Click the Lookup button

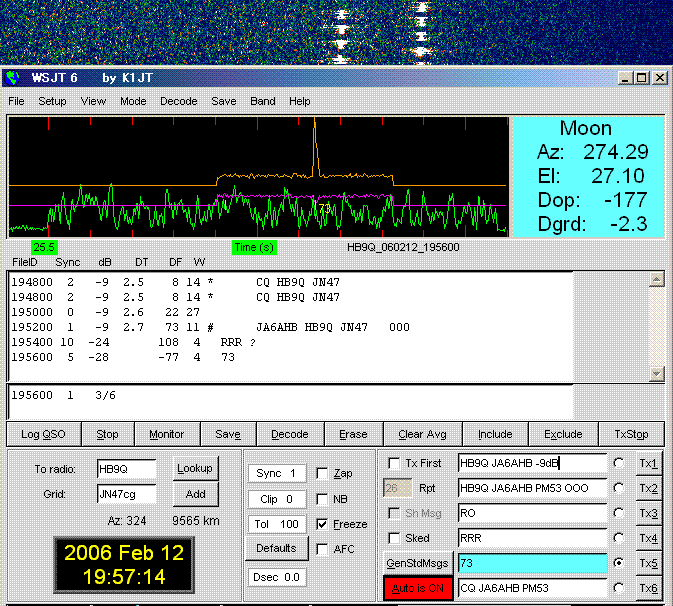pos(195,468)
